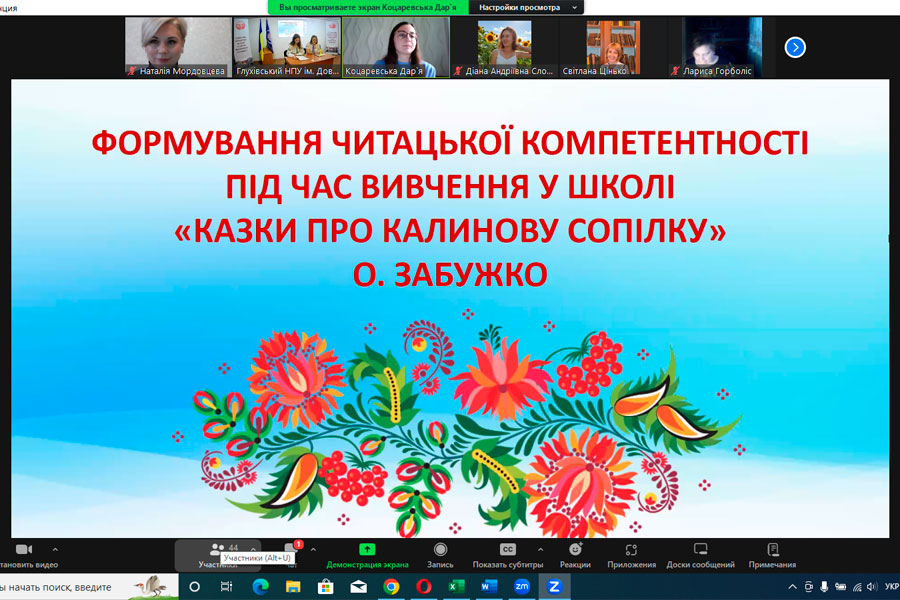
Task: Expand chat options arrow
Action: pos(313,549)
